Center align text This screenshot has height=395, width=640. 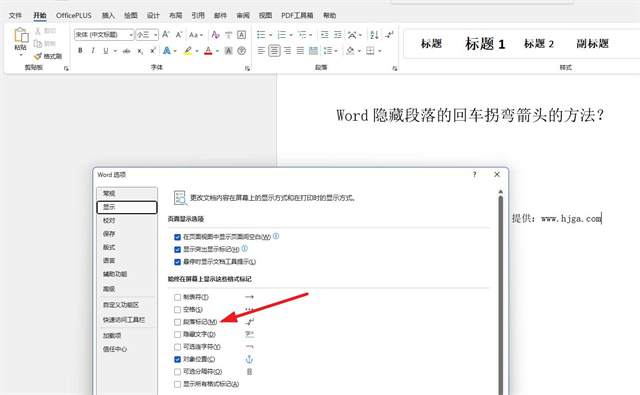pyautogui.click(x=274, y=51)
